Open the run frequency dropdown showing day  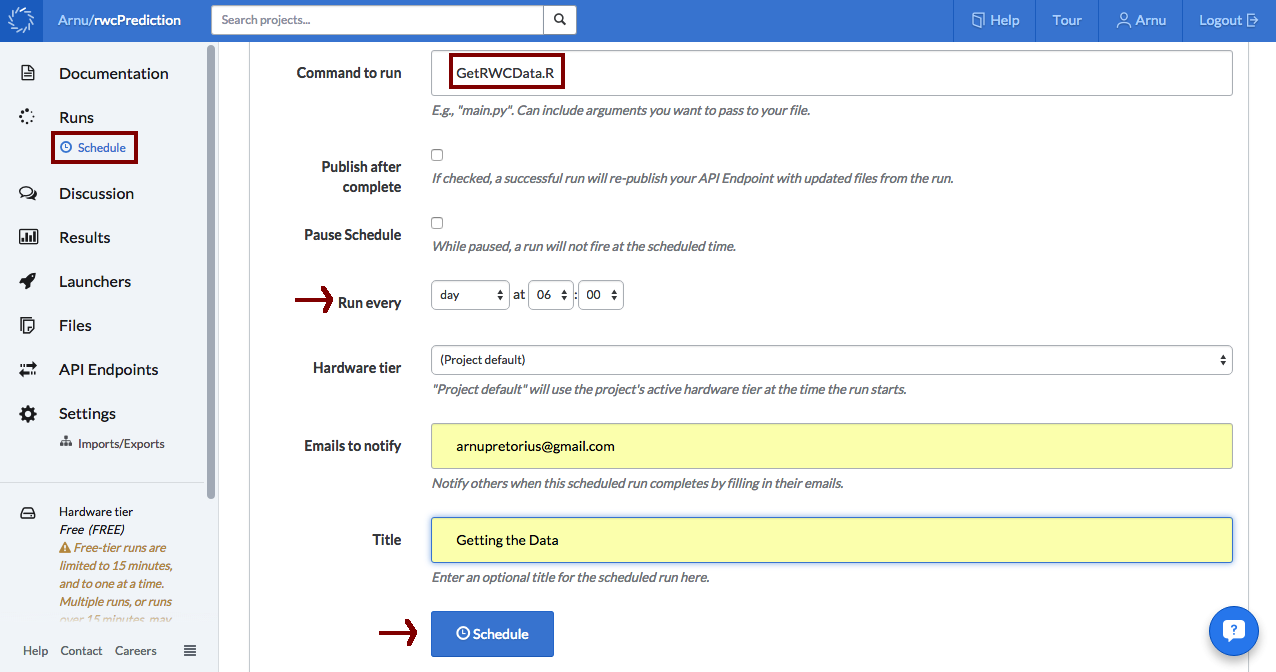pyautogui.click(x=470, y=294)
